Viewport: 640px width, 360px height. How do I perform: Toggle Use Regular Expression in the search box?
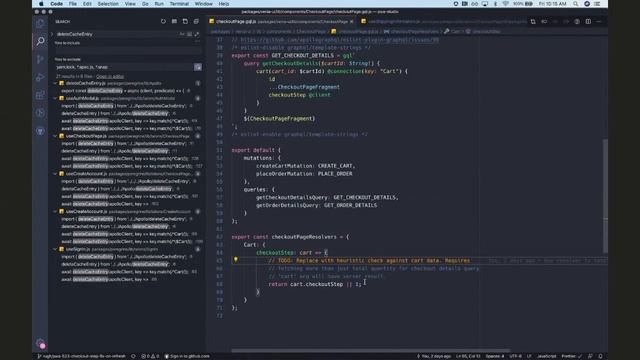pos(197,34)
